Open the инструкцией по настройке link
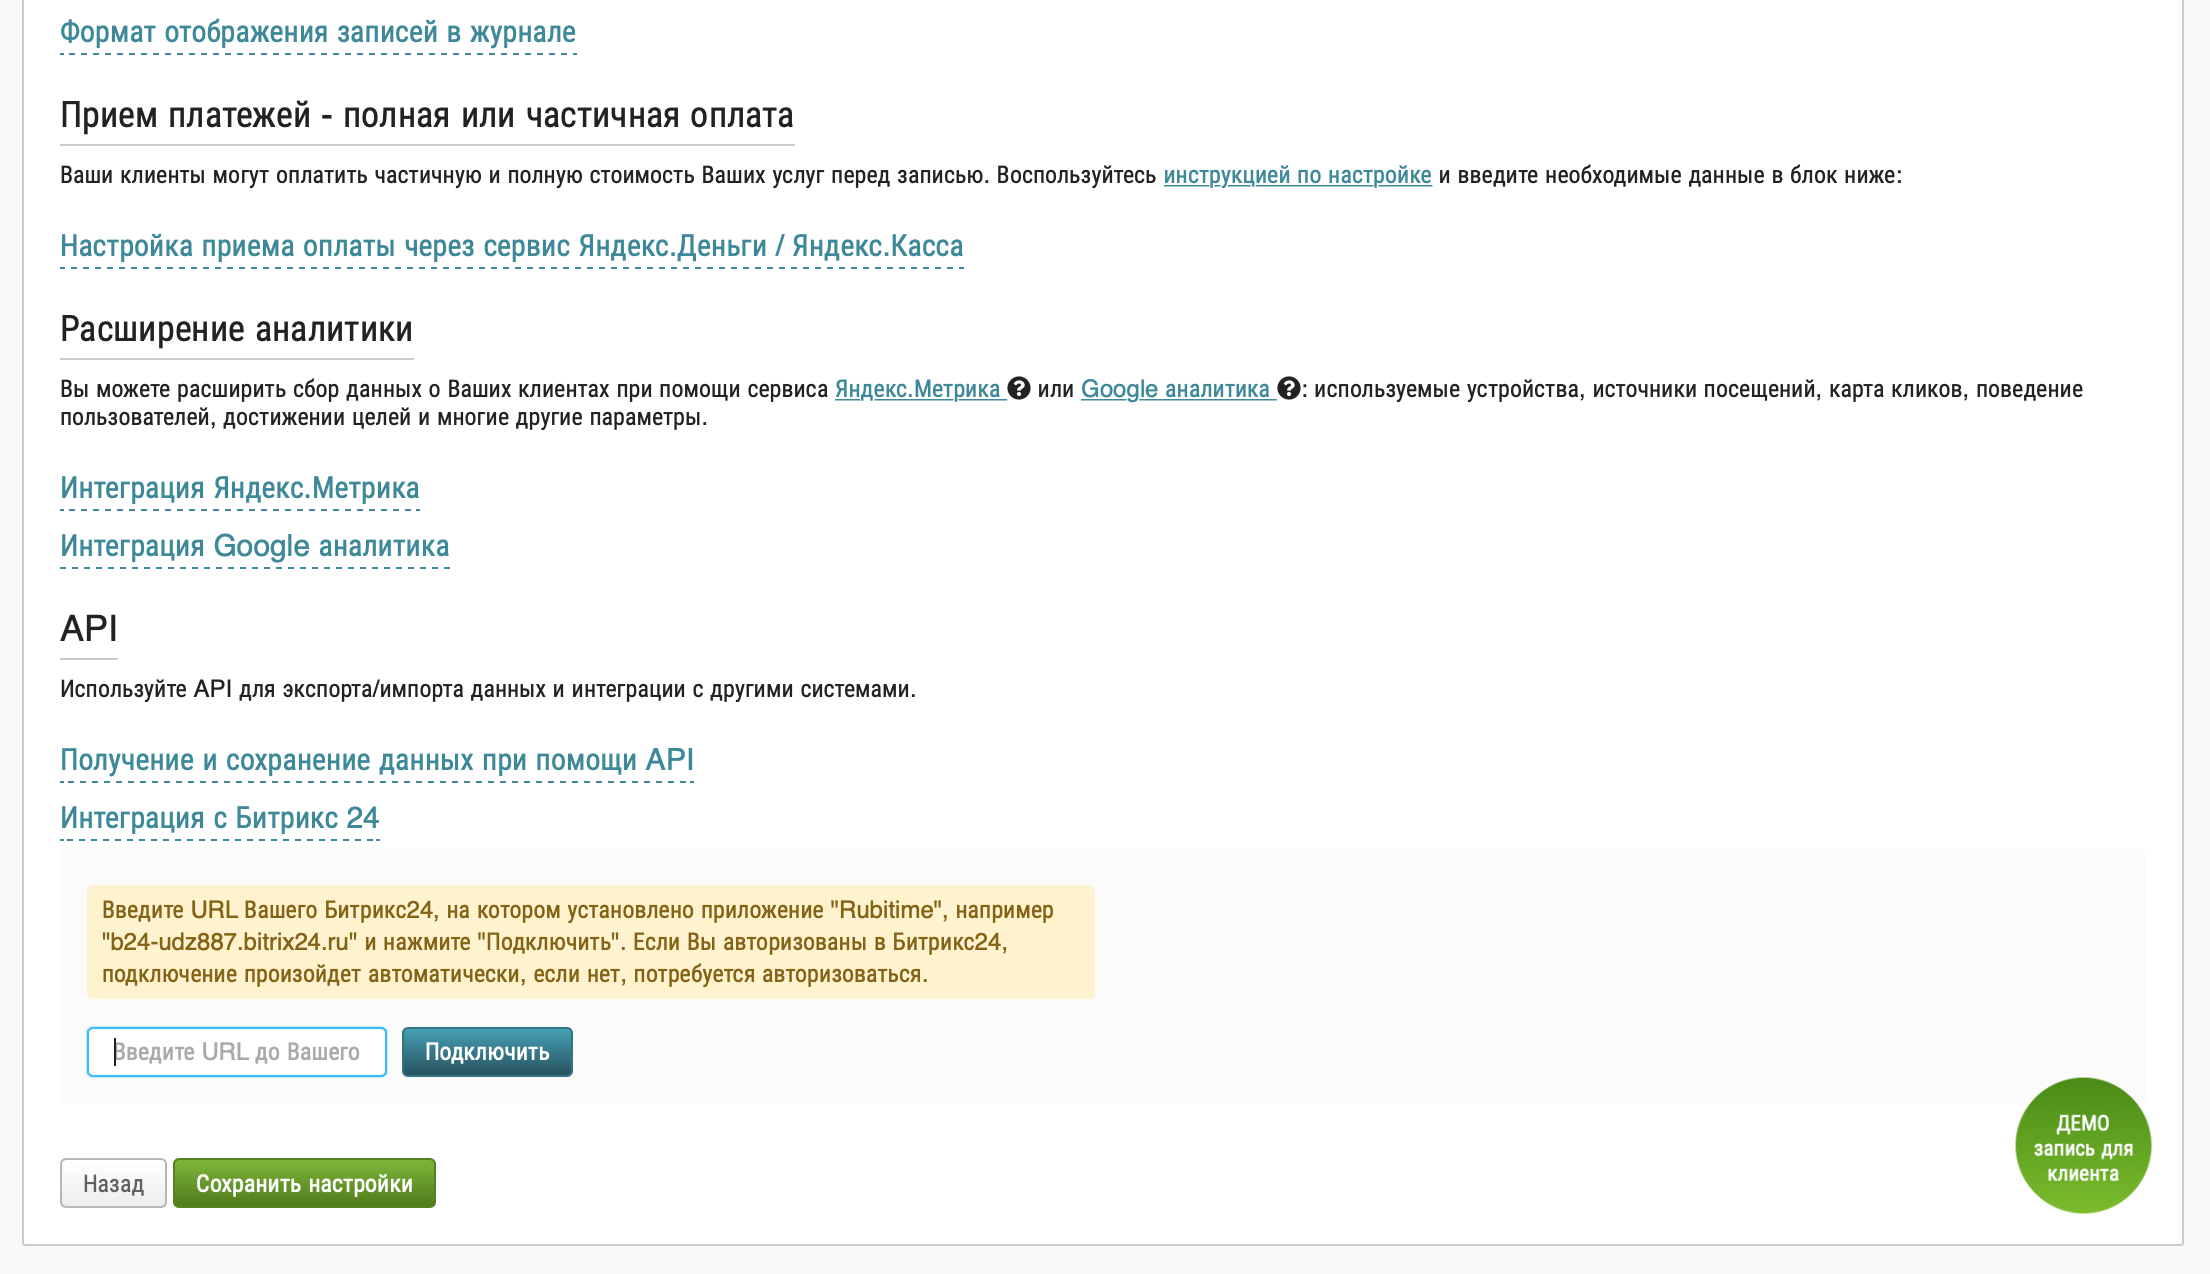This screenshot has width=2210, height=1274. point(1297,176)
